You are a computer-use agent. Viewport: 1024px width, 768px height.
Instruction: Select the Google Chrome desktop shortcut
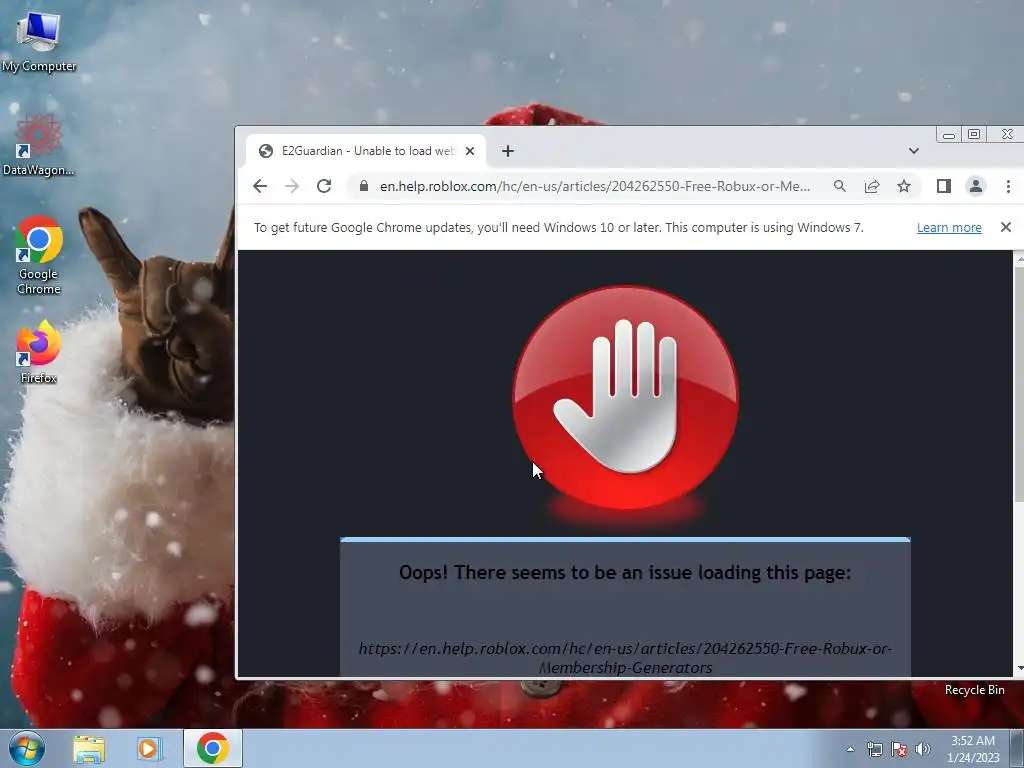point(39,255)
